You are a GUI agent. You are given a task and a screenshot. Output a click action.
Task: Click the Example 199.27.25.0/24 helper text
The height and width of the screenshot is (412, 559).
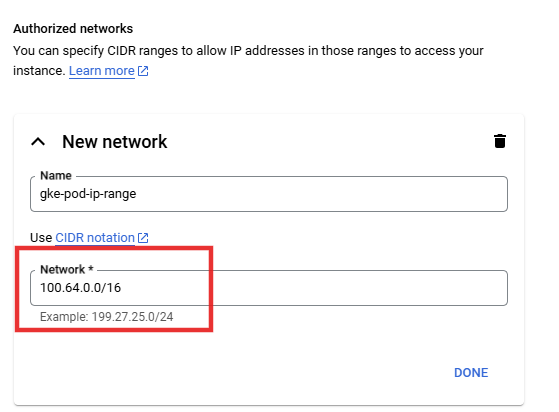click(x=107, y=317)
